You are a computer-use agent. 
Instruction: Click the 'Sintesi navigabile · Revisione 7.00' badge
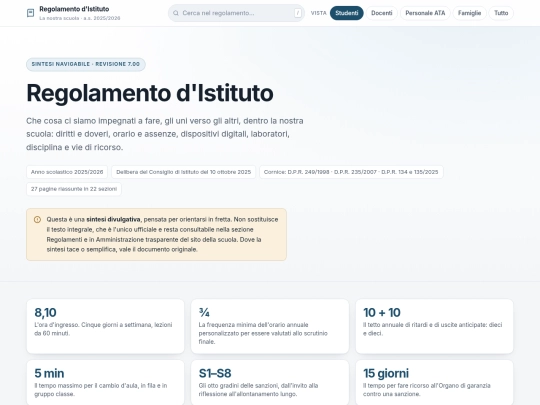tap(86, 64)
